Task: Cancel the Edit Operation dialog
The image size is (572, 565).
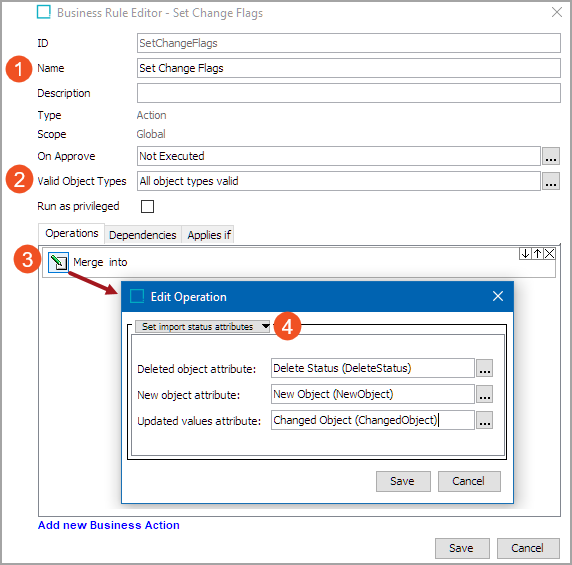Action: [469, 481]
